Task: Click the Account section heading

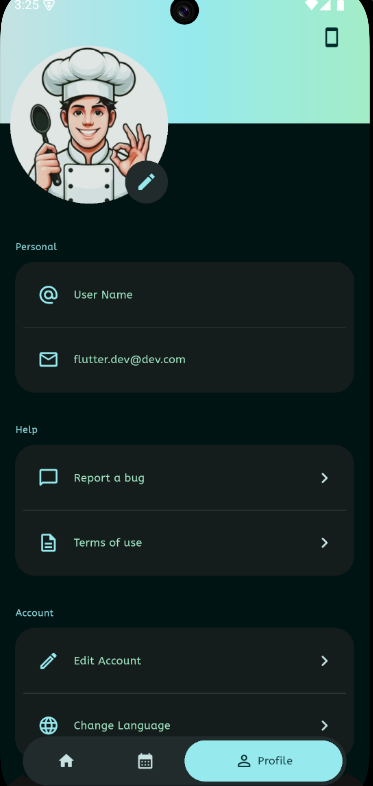Action: coord(35,613)
